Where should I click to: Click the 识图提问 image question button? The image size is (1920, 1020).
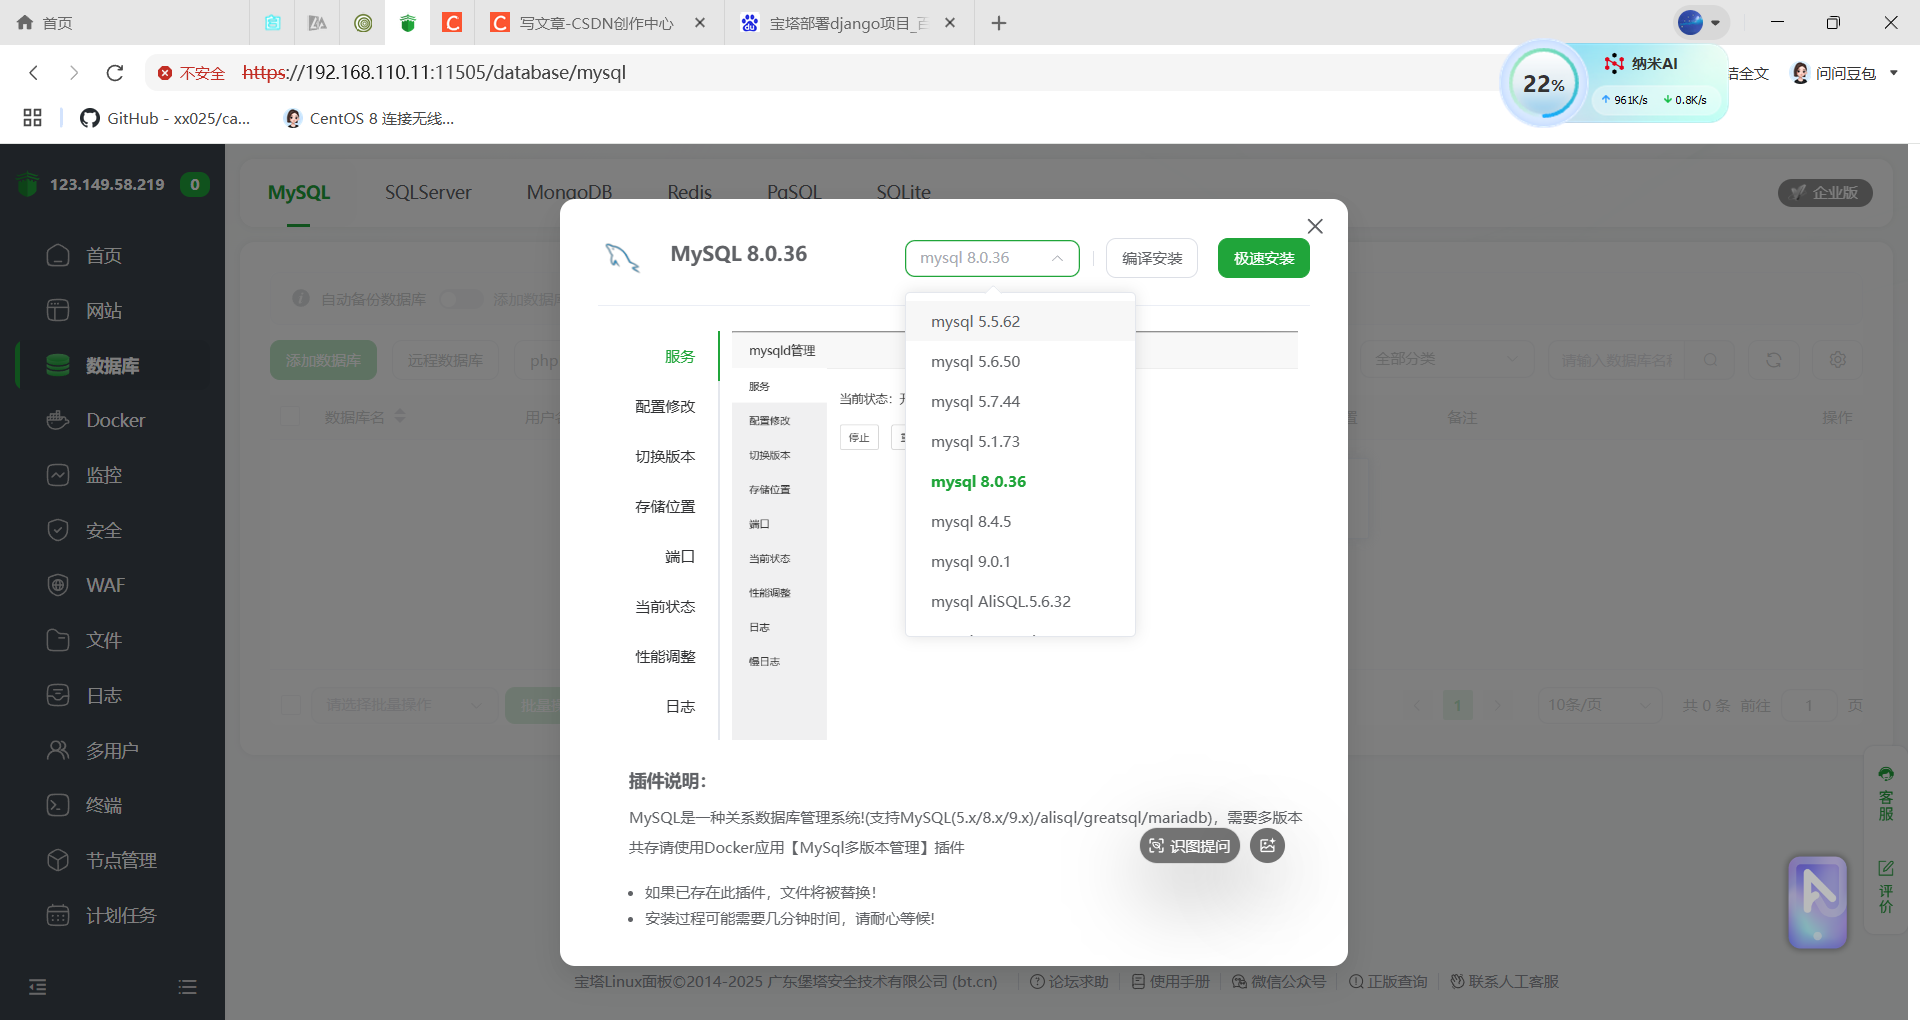(x=1190, y=846)
